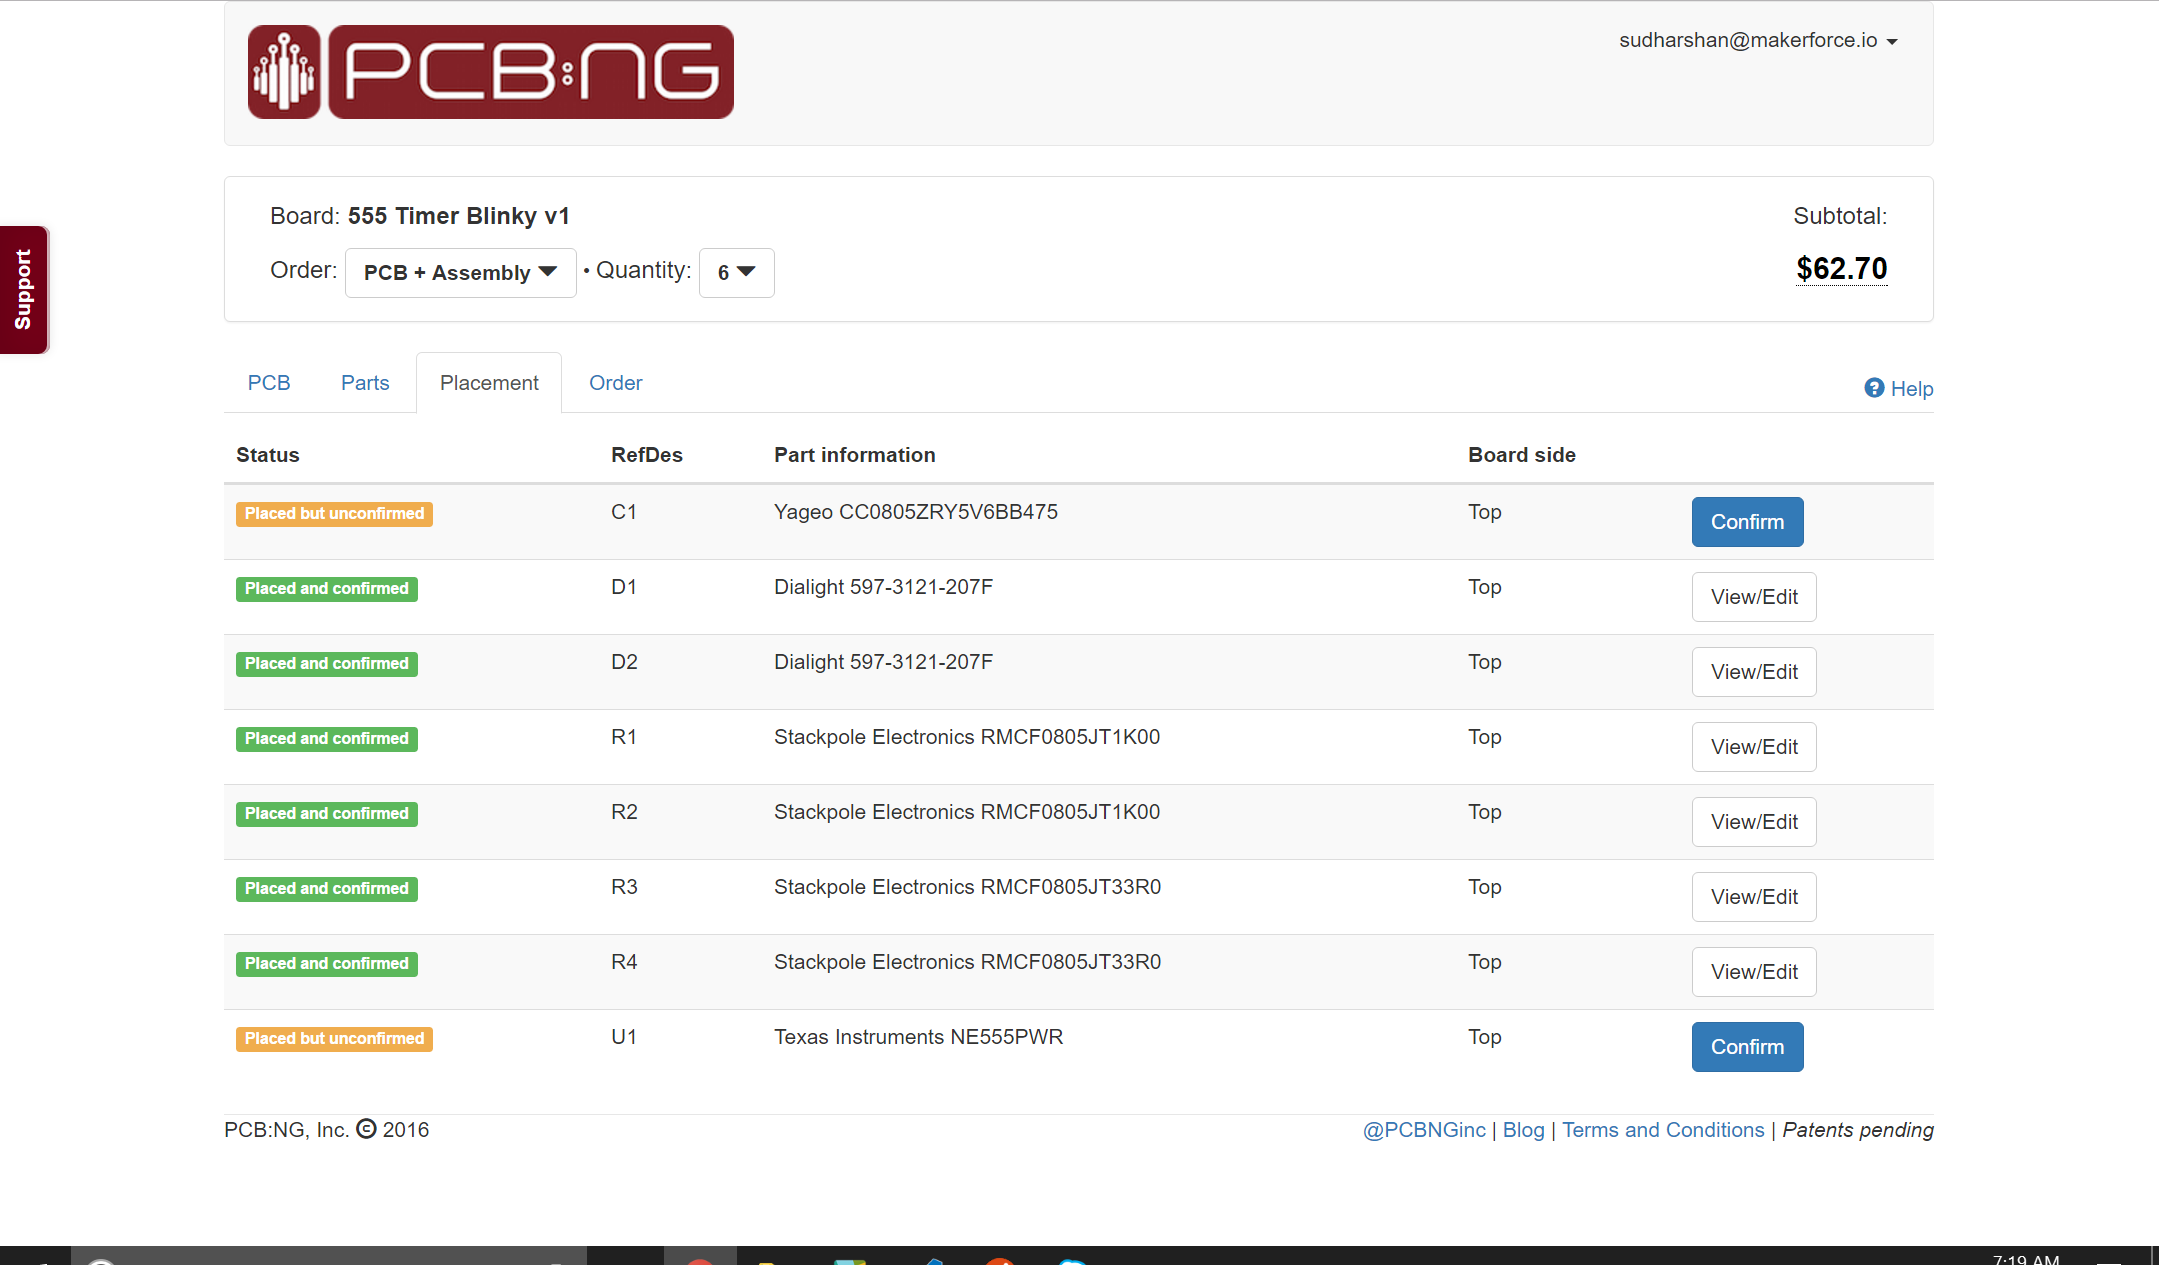
Task: Open the Blog footer link
Action: [1523, 1130]
